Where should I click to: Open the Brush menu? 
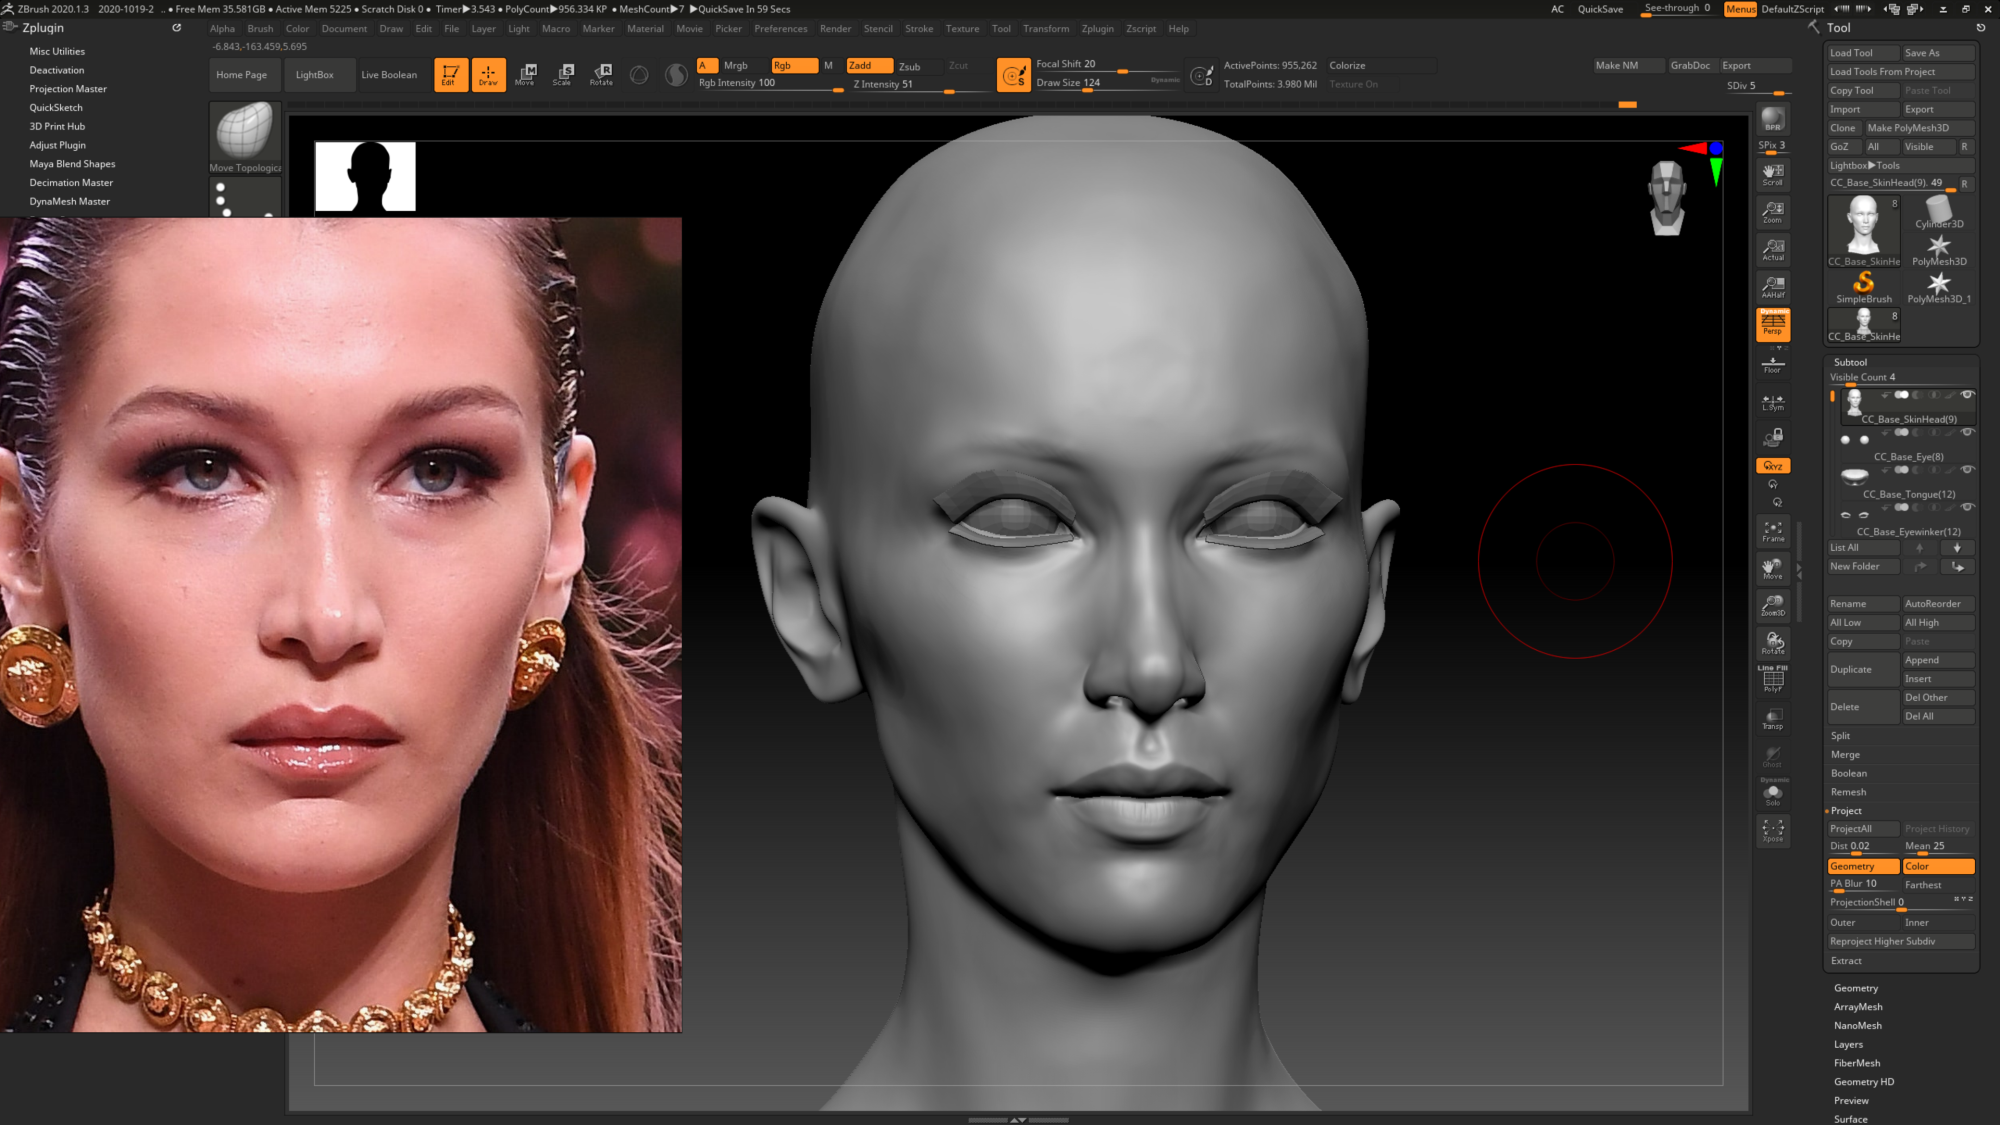tap(260, 29)
